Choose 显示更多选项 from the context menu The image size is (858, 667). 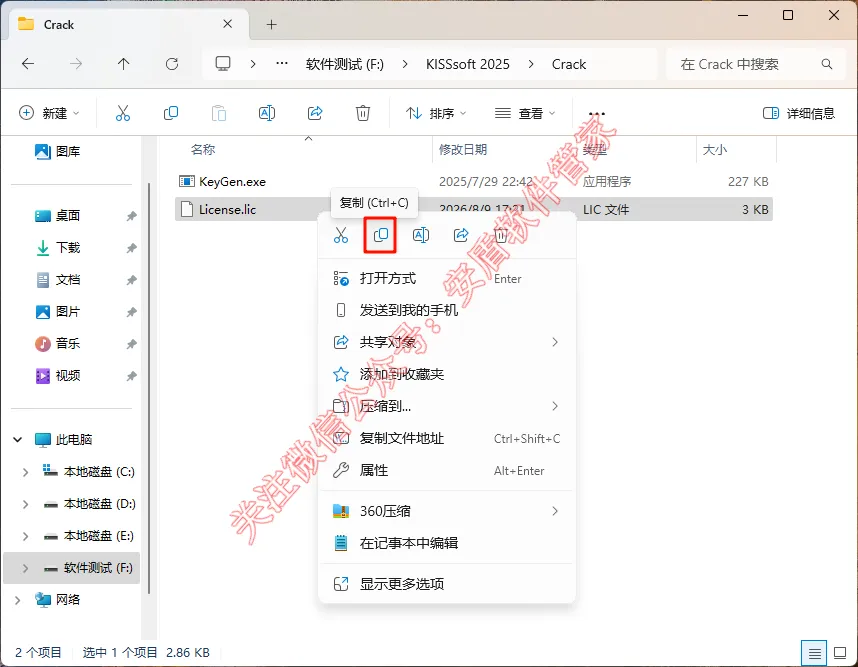pos(447,584)
